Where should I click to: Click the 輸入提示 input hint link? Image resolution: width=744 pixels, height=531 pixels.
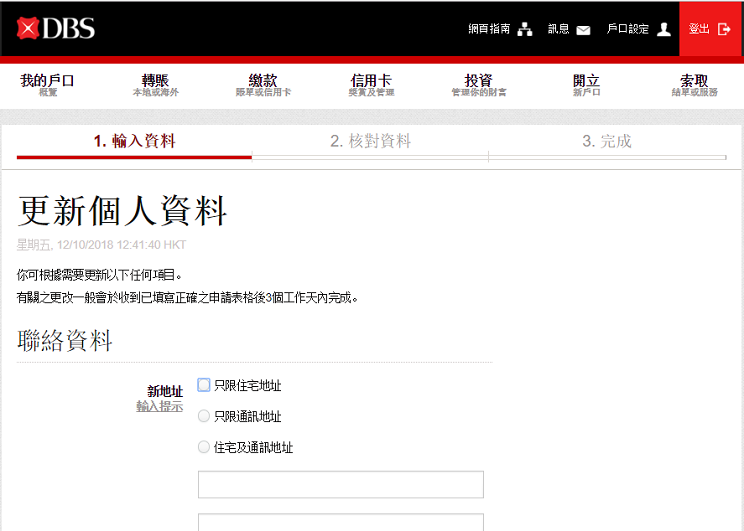click(x=159, y=407)
